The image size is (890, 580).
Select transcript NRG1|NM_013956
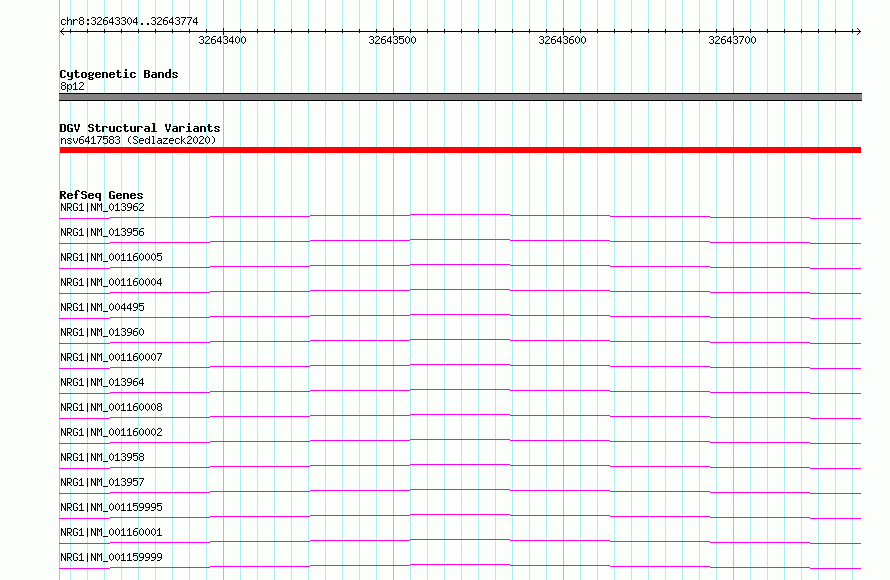point(102,232)
